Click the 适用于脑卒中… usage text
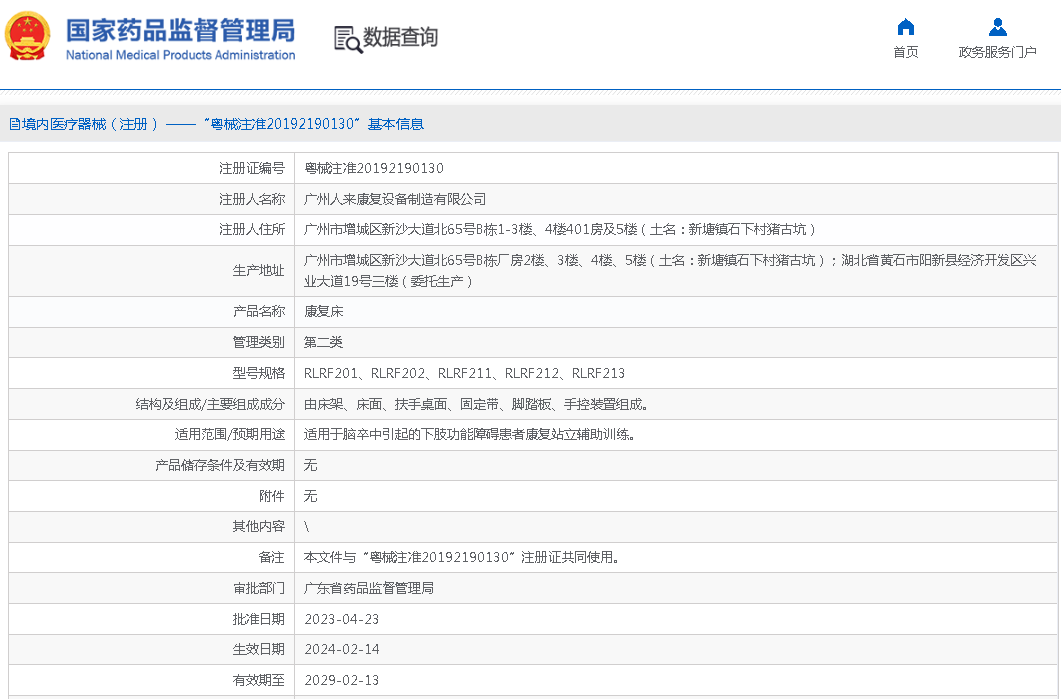 click(x=470, y=434)
